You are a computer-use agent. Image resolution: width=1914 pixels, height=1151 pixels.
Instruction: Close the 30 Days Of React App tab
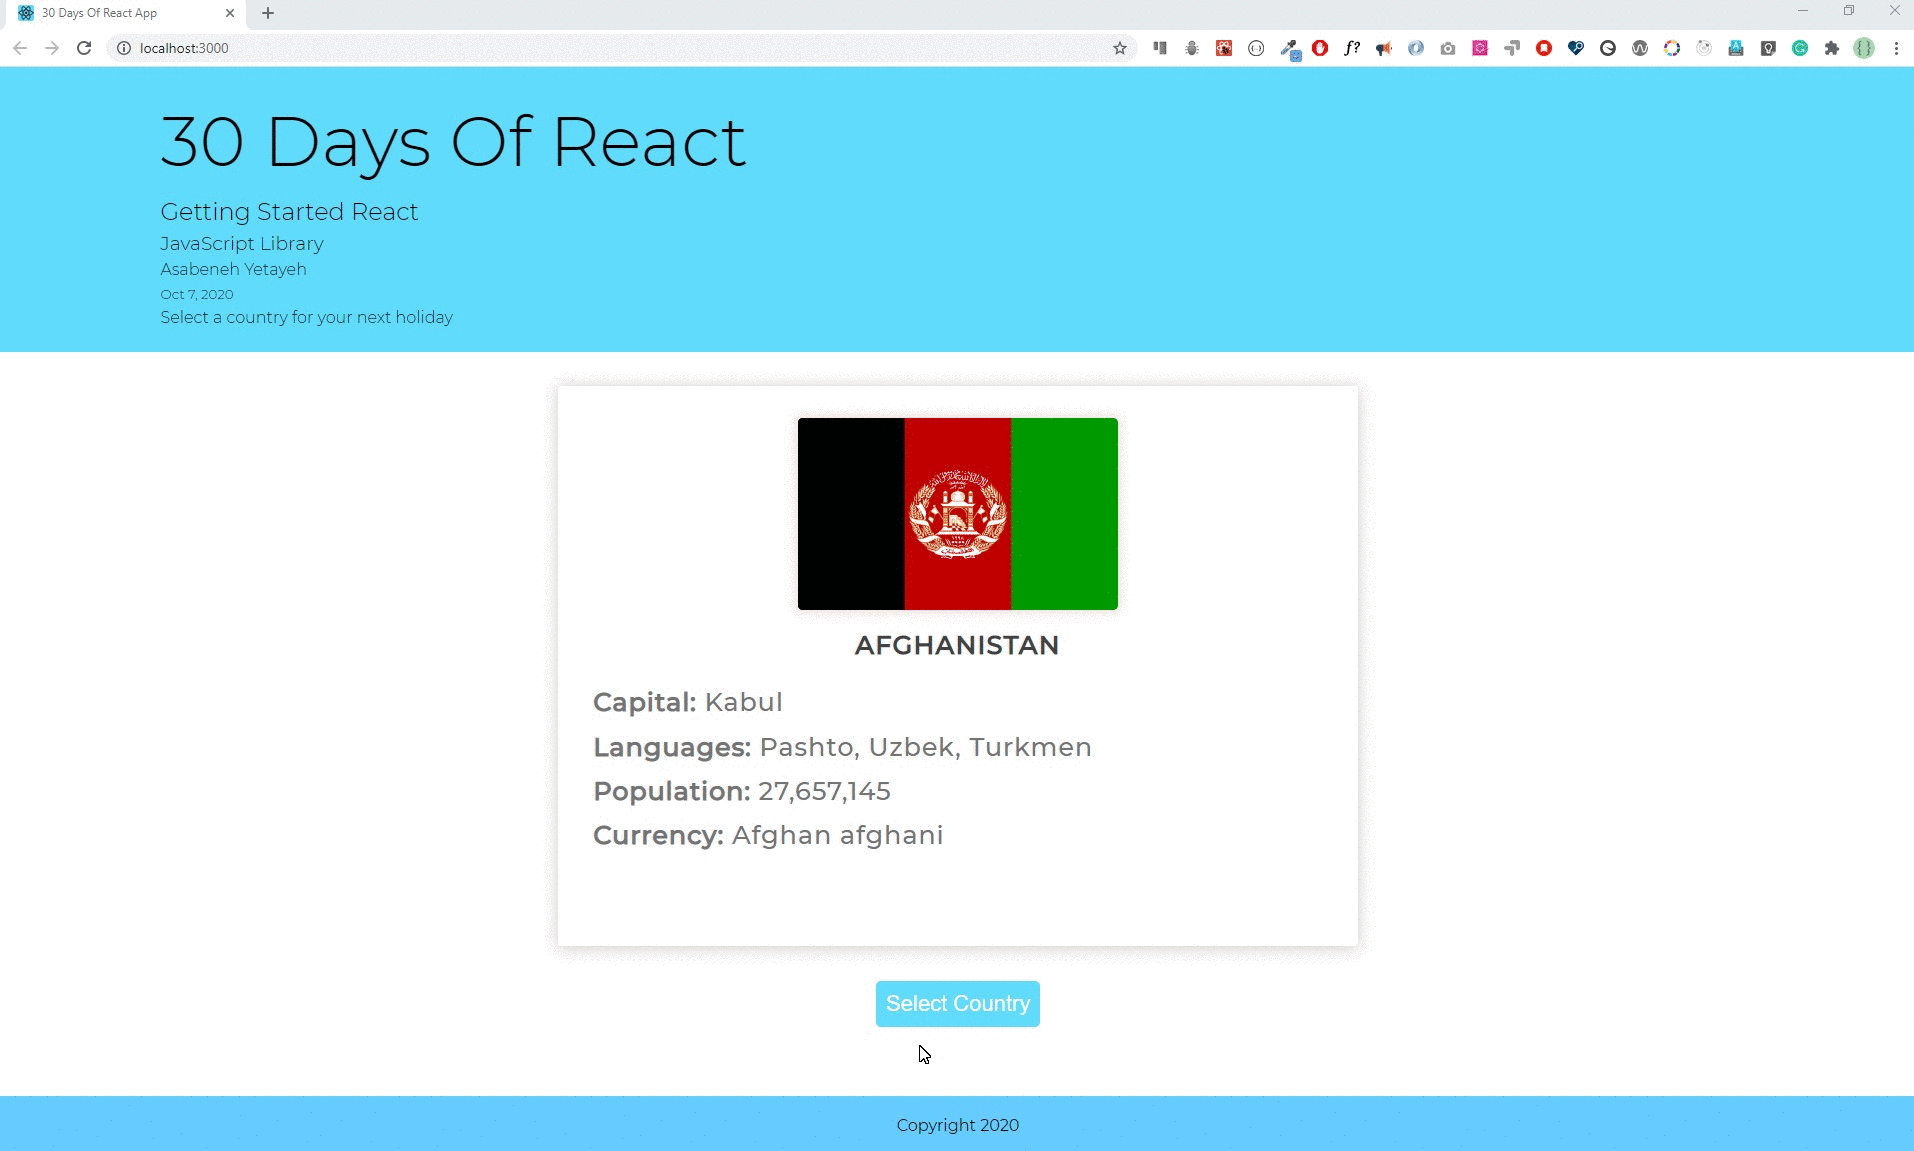230,13
